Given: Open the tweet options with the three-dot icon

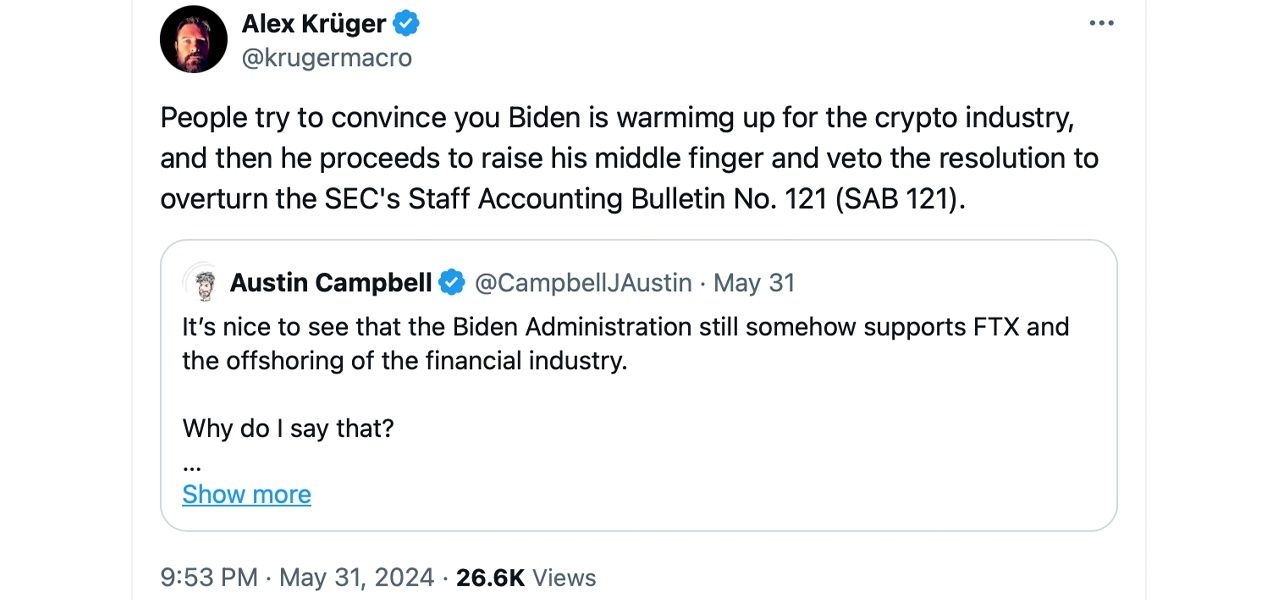Looking at the screenshot, I should tap(1101, 22).
